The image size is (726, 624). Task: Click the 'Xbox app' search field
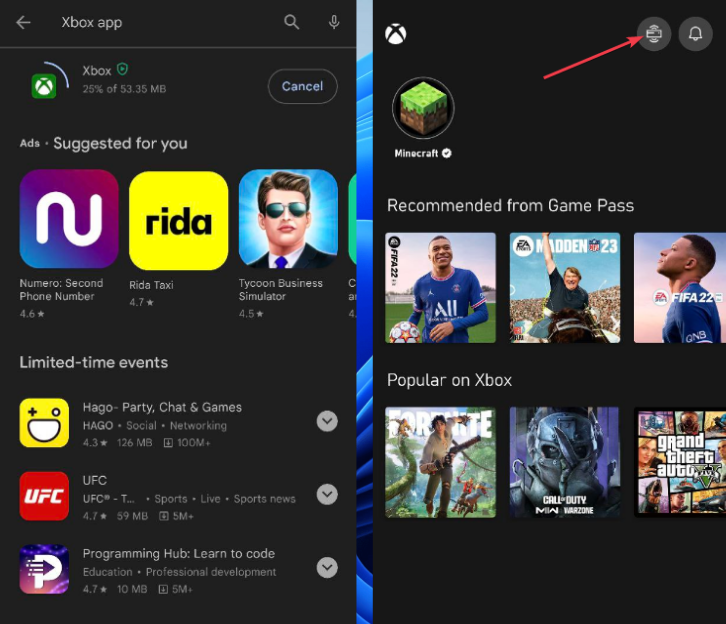92,22
